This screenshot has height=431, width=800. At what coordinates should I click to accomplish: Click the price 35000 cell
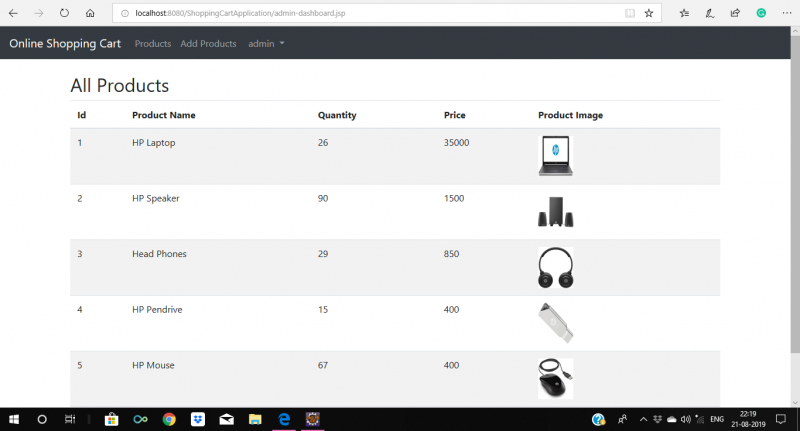tap(456, 143)
